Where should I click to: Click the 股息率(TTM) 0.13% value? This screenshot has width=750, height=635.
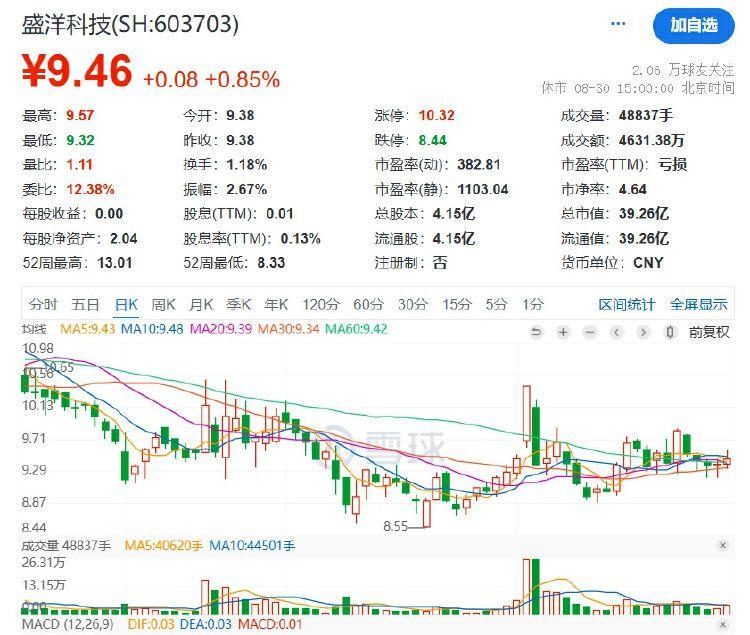[x=300, y=238]
